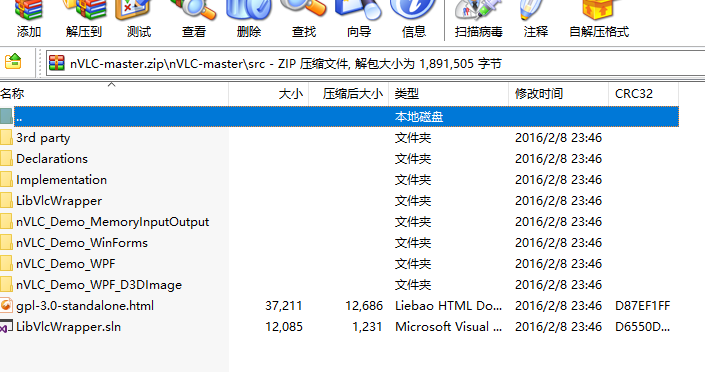Sort by Modified time (修改时间) column header
The image size is (705, 372).
click(558, 94)
